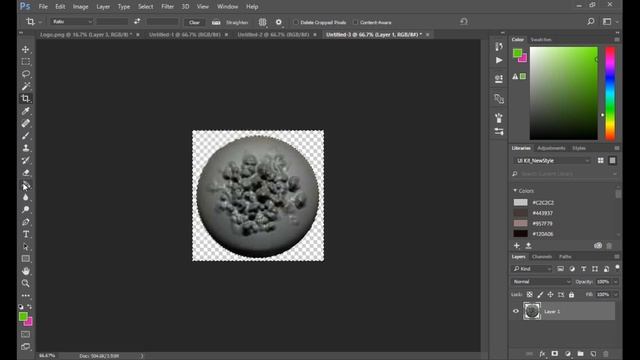The width and height of the screenshot is (640, 360).
Task: Select the Healing Brush tool
Action: tap(26, 123)
